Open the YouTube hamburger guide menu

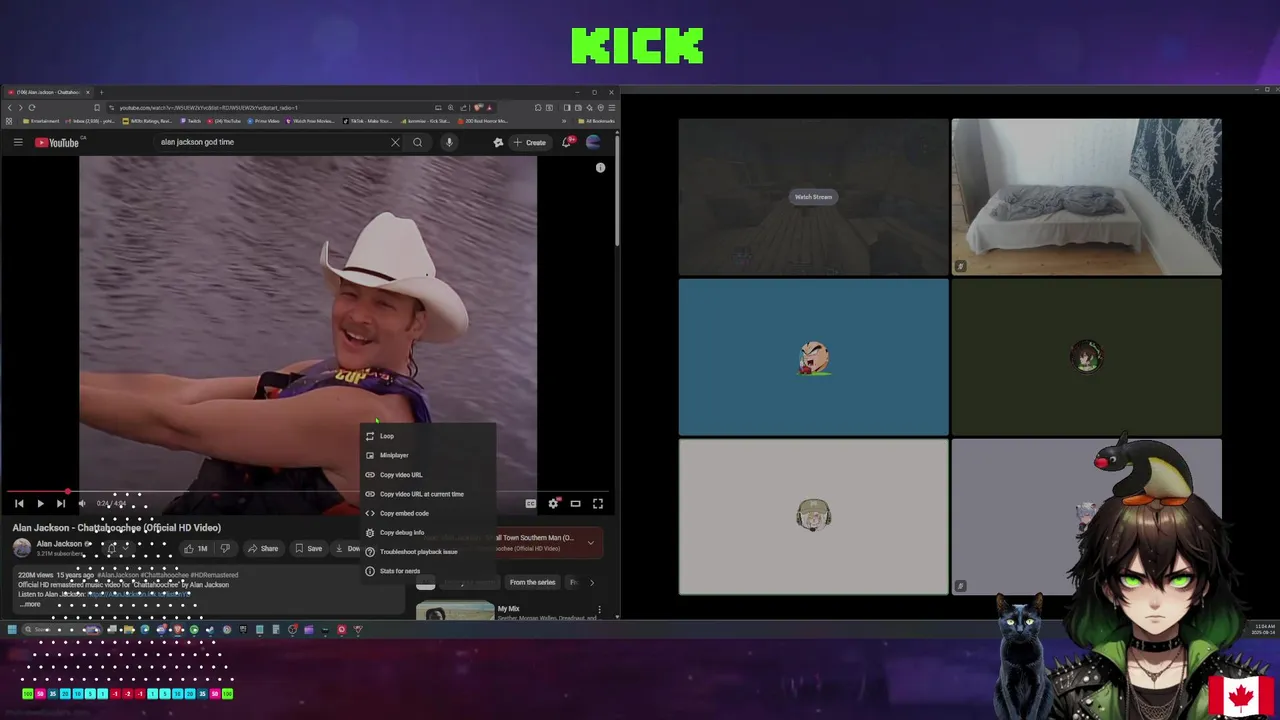click(x=18, y=142)
